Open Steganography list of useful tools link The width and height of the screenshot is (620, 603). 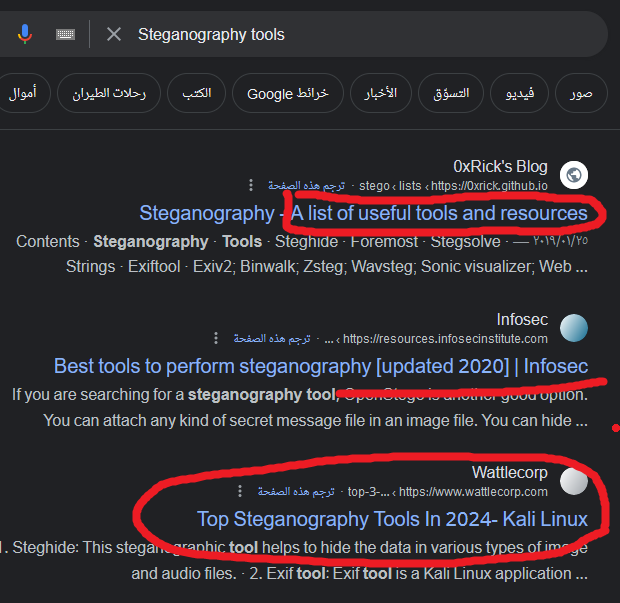click(x=363, y=213)
